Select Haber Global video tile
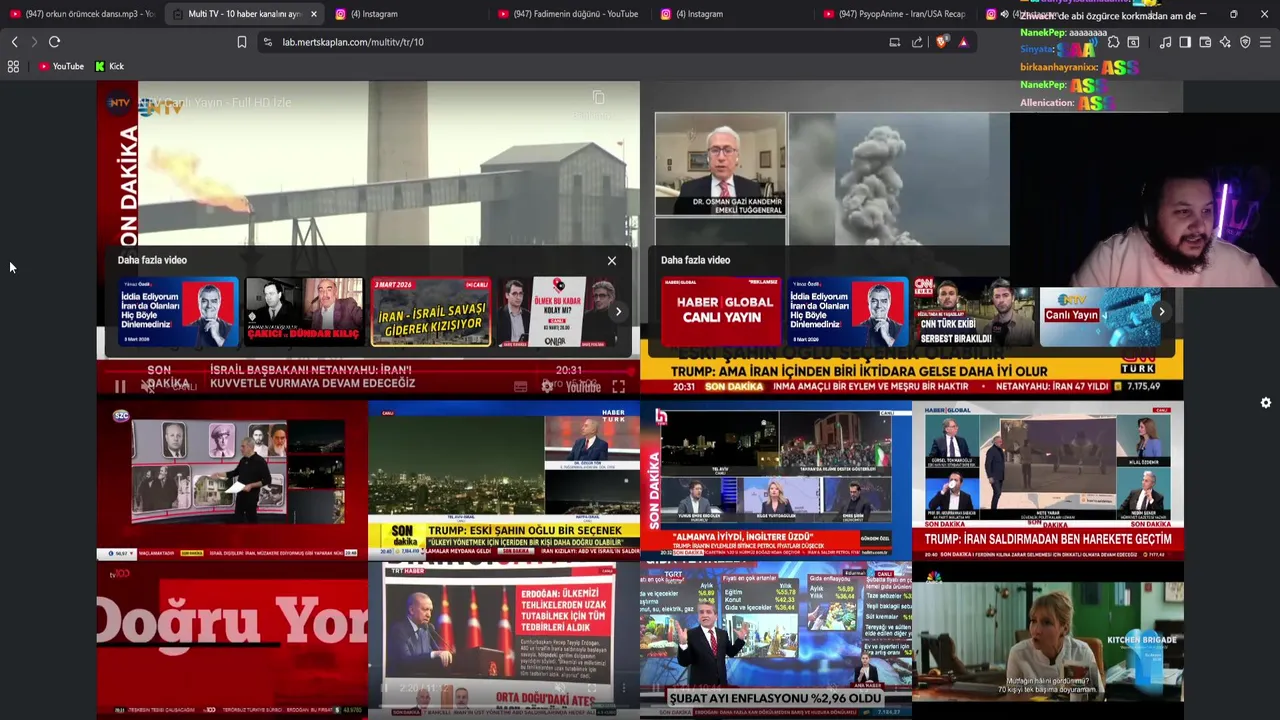1280x720 pixels. click(x=1048, y=480)
